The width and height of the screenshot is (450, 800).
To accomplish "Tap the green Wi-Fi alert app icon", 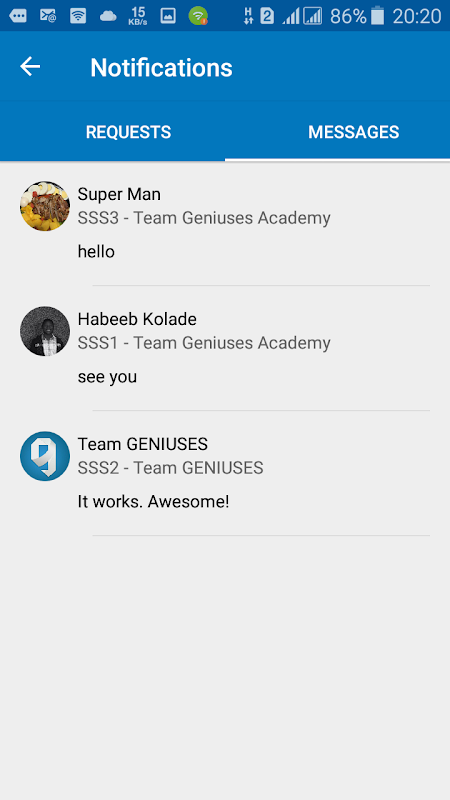I will [198, 16].
